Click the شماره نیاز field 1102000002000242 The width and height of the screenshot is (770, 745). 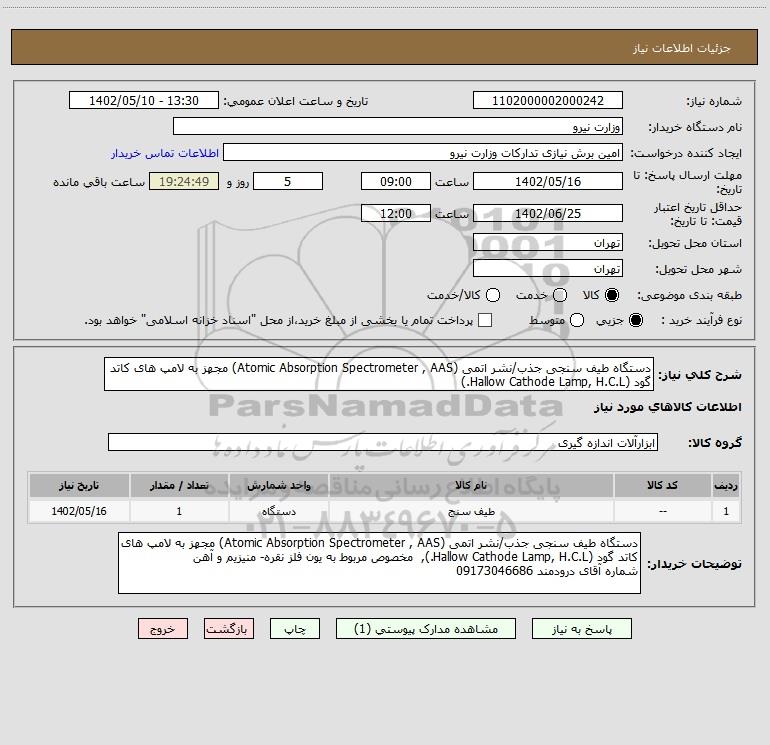(548, 100)
